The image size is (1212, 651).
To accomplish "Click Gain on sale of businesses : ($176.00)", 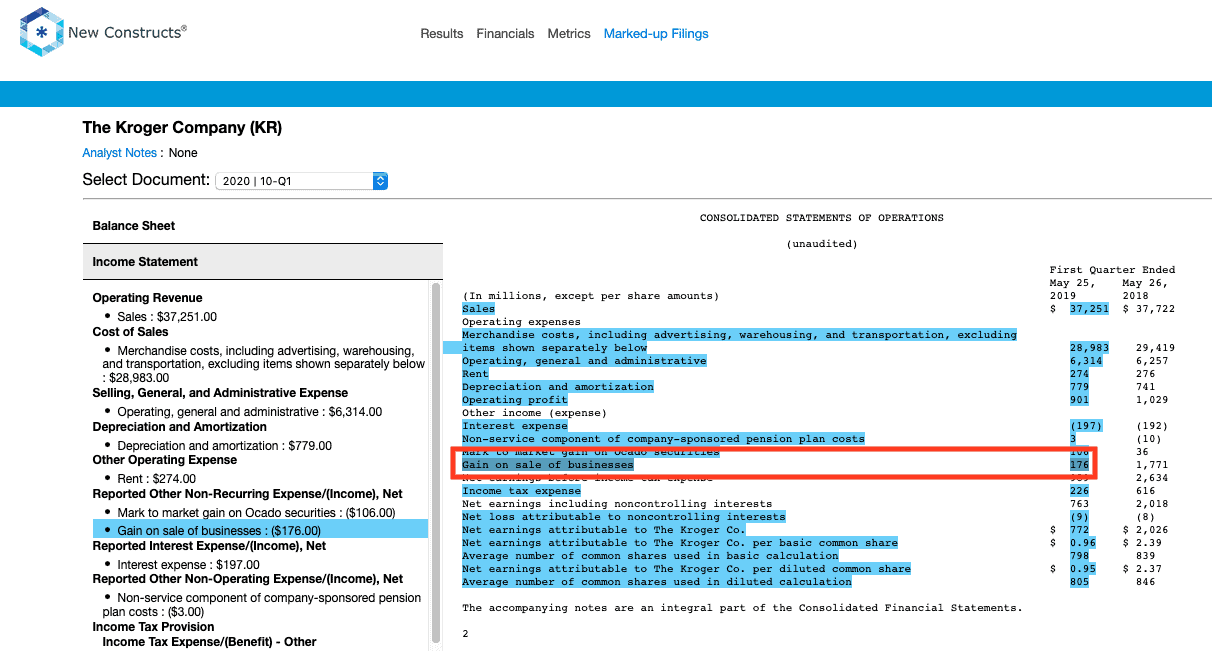I will pyautogui.click(x=260, y=530).
